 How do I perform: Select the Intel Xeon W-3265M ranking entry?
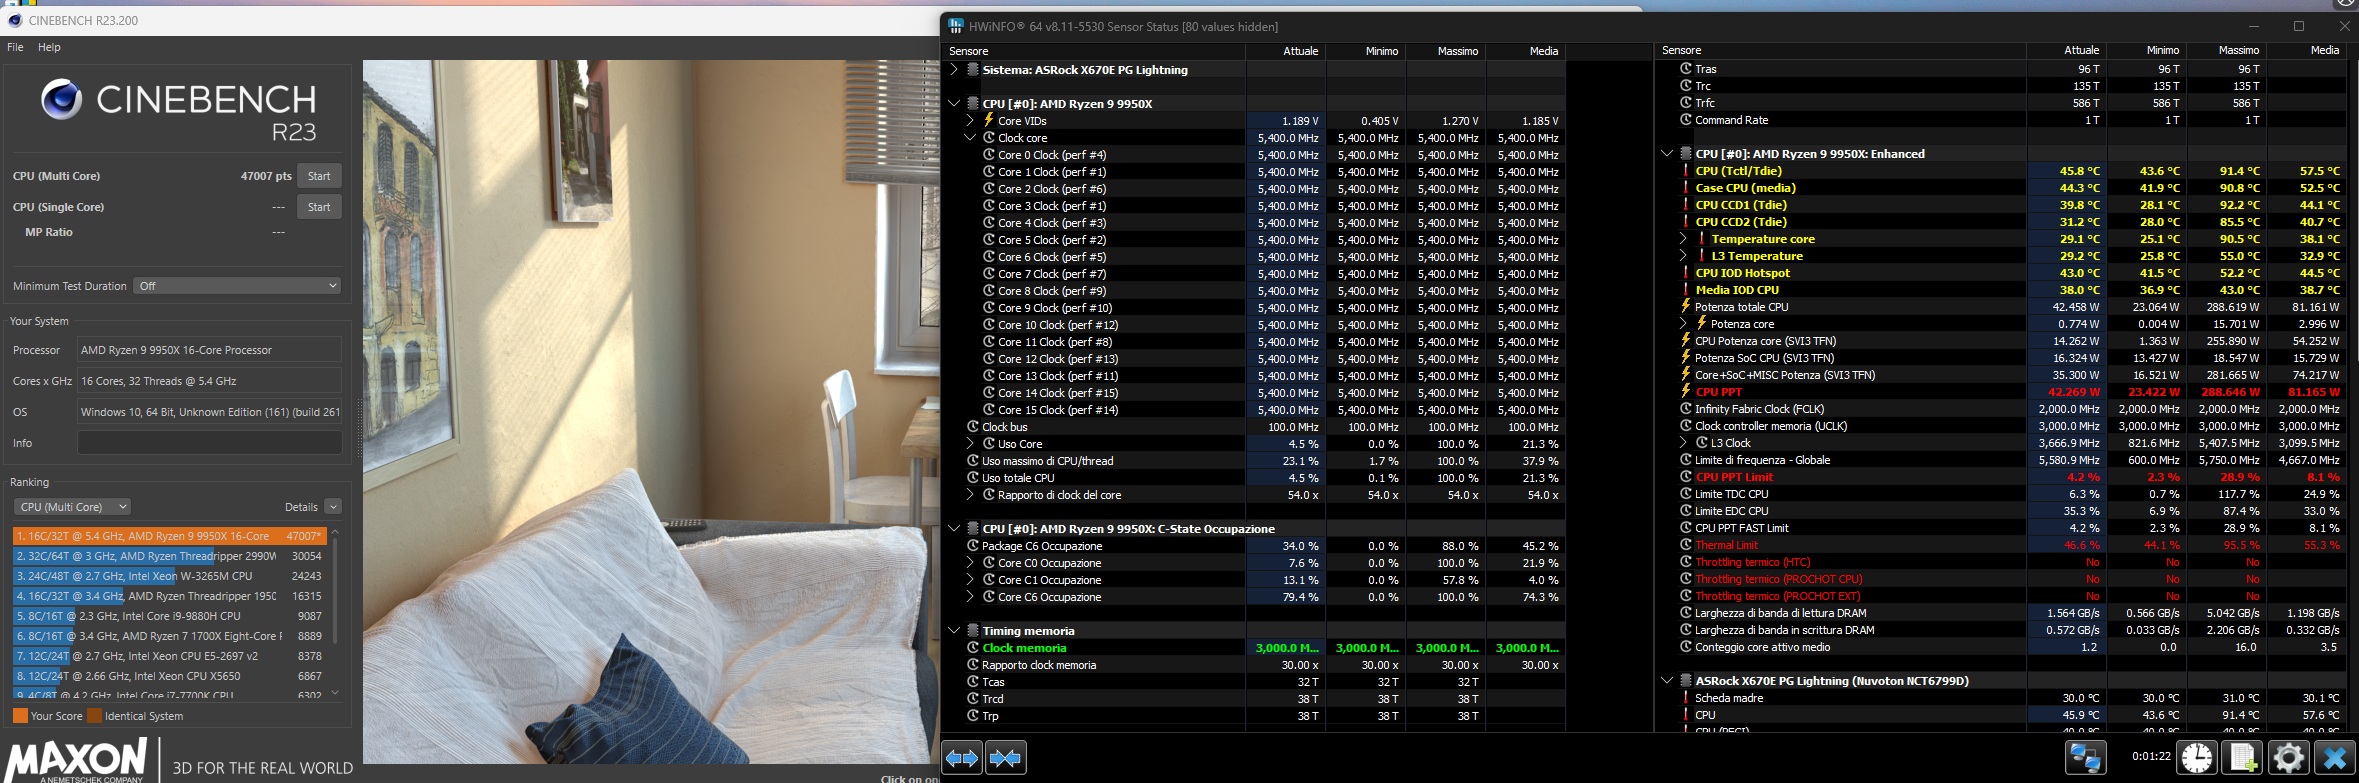(170, 576)
